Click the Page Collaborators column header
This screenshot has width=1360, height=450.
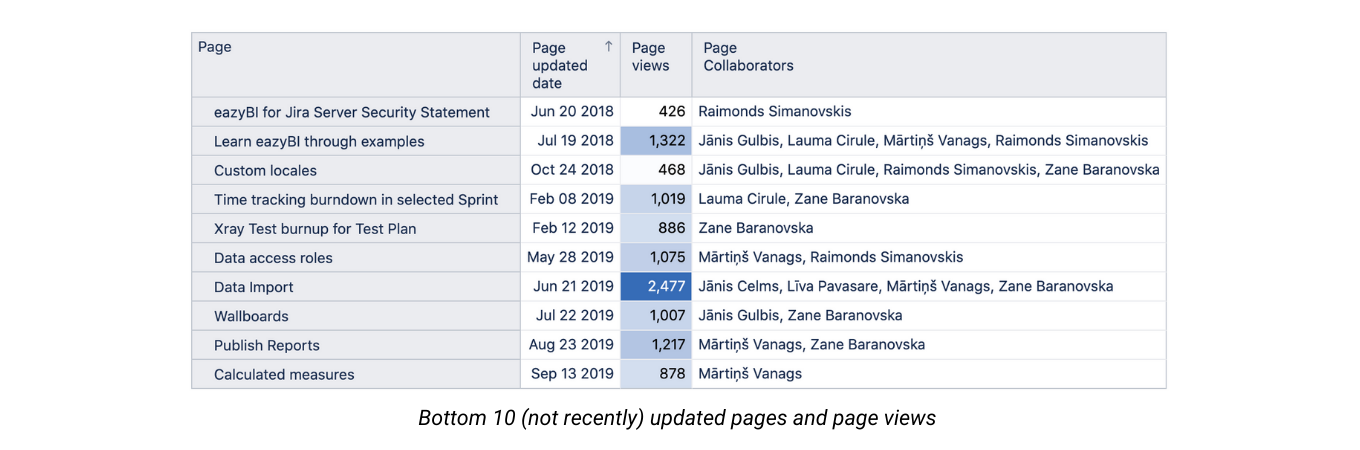click(748, 56)
